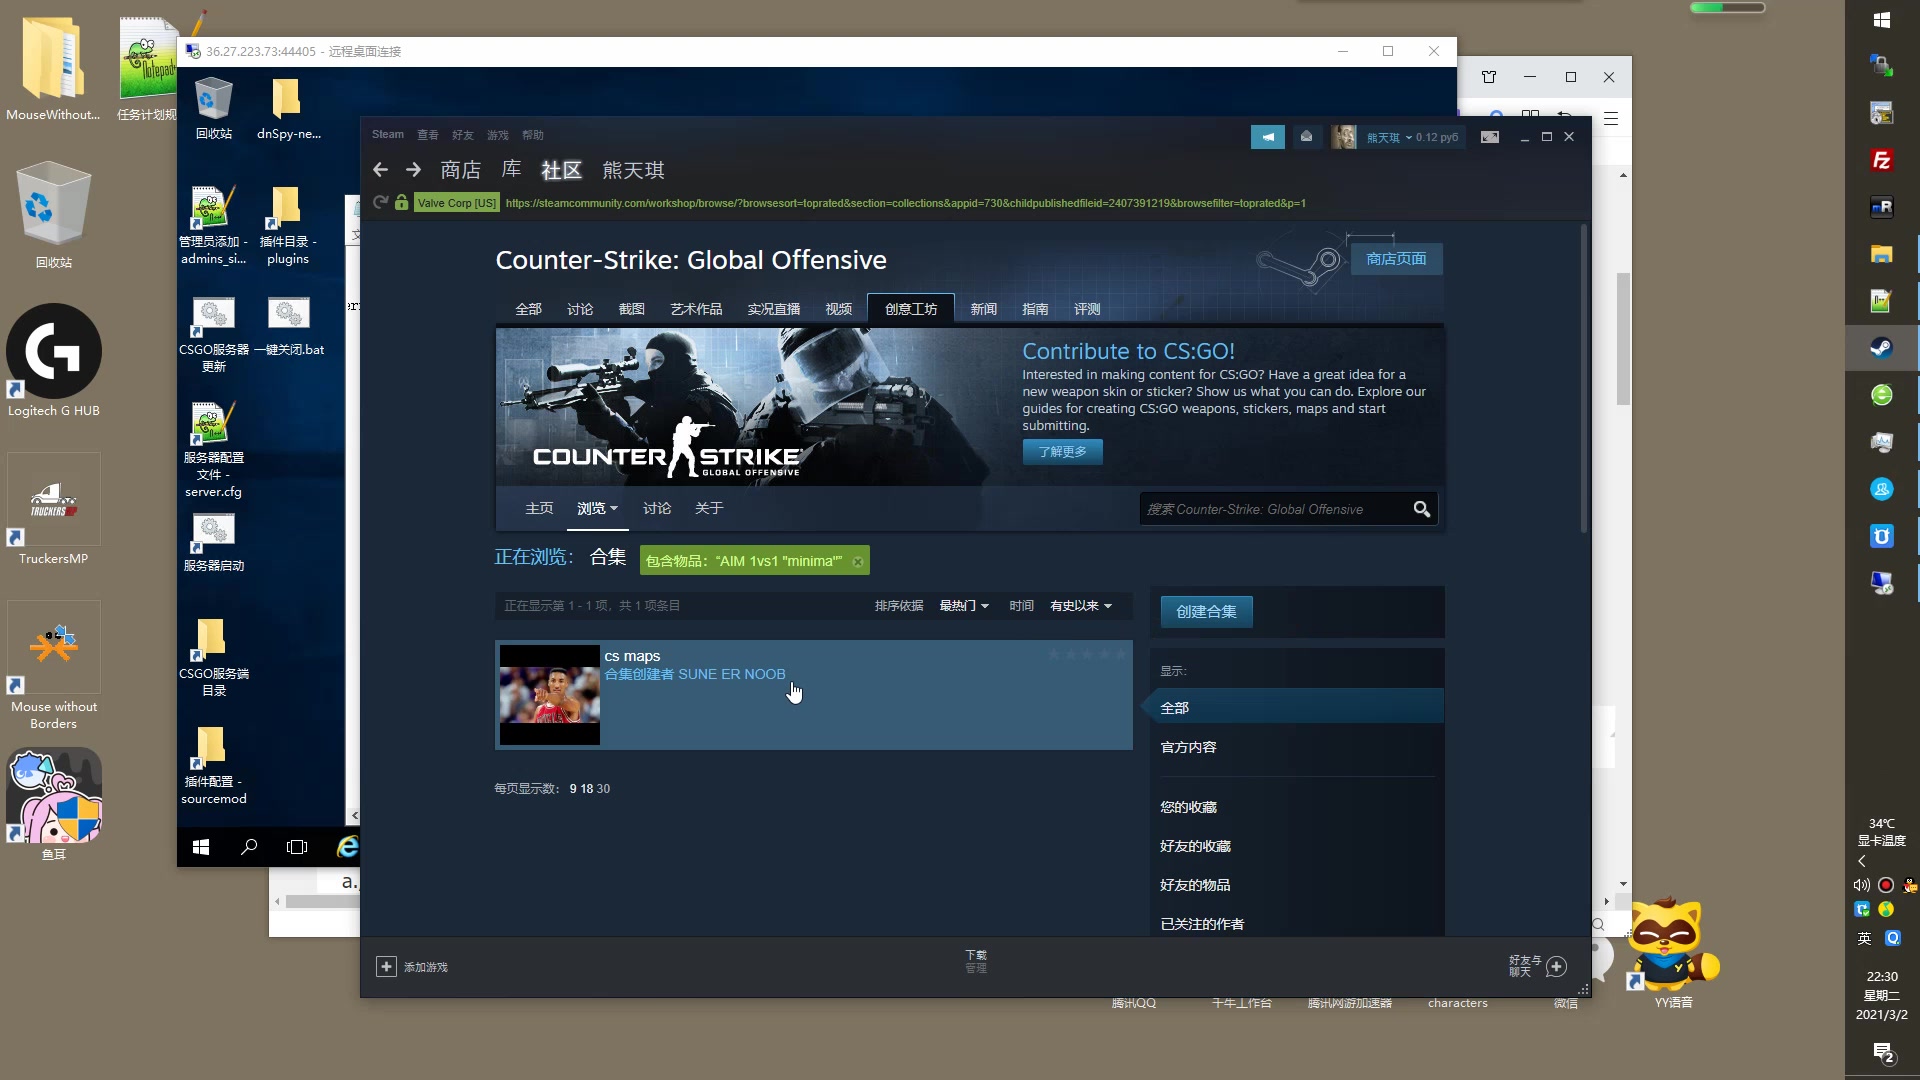Click the cs maps collection thumbnail

pyautogui.click(x=550, y=695)
